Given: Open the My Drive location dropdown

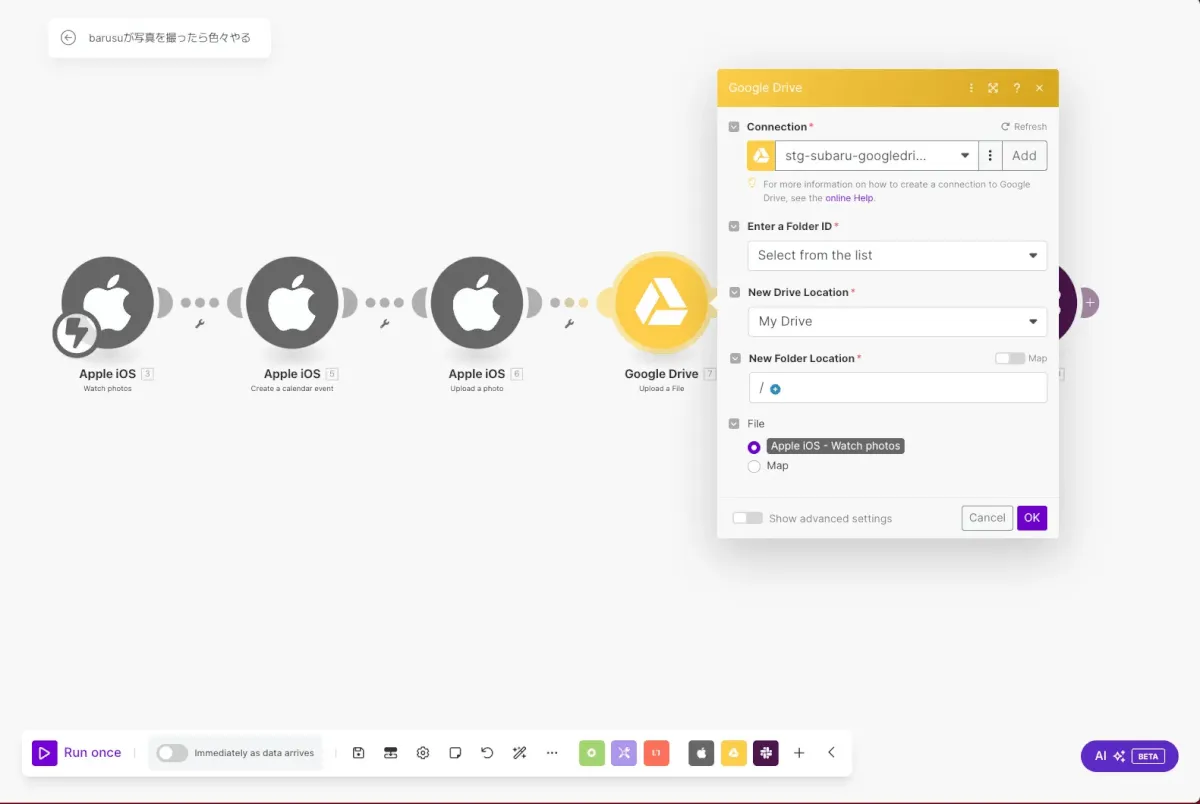Looking at the screenshot, I should [x=897, y=321].
